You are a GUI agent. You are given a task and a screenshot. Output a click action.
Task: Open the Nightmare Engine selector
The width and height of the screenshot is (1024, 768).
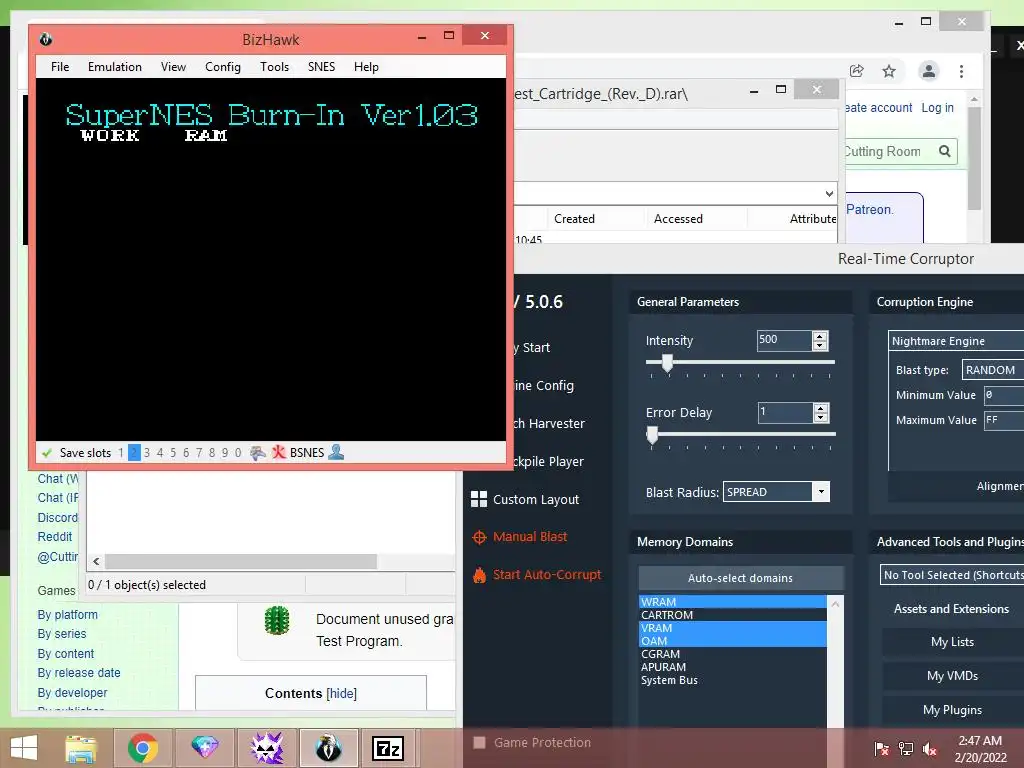[956, 341]
